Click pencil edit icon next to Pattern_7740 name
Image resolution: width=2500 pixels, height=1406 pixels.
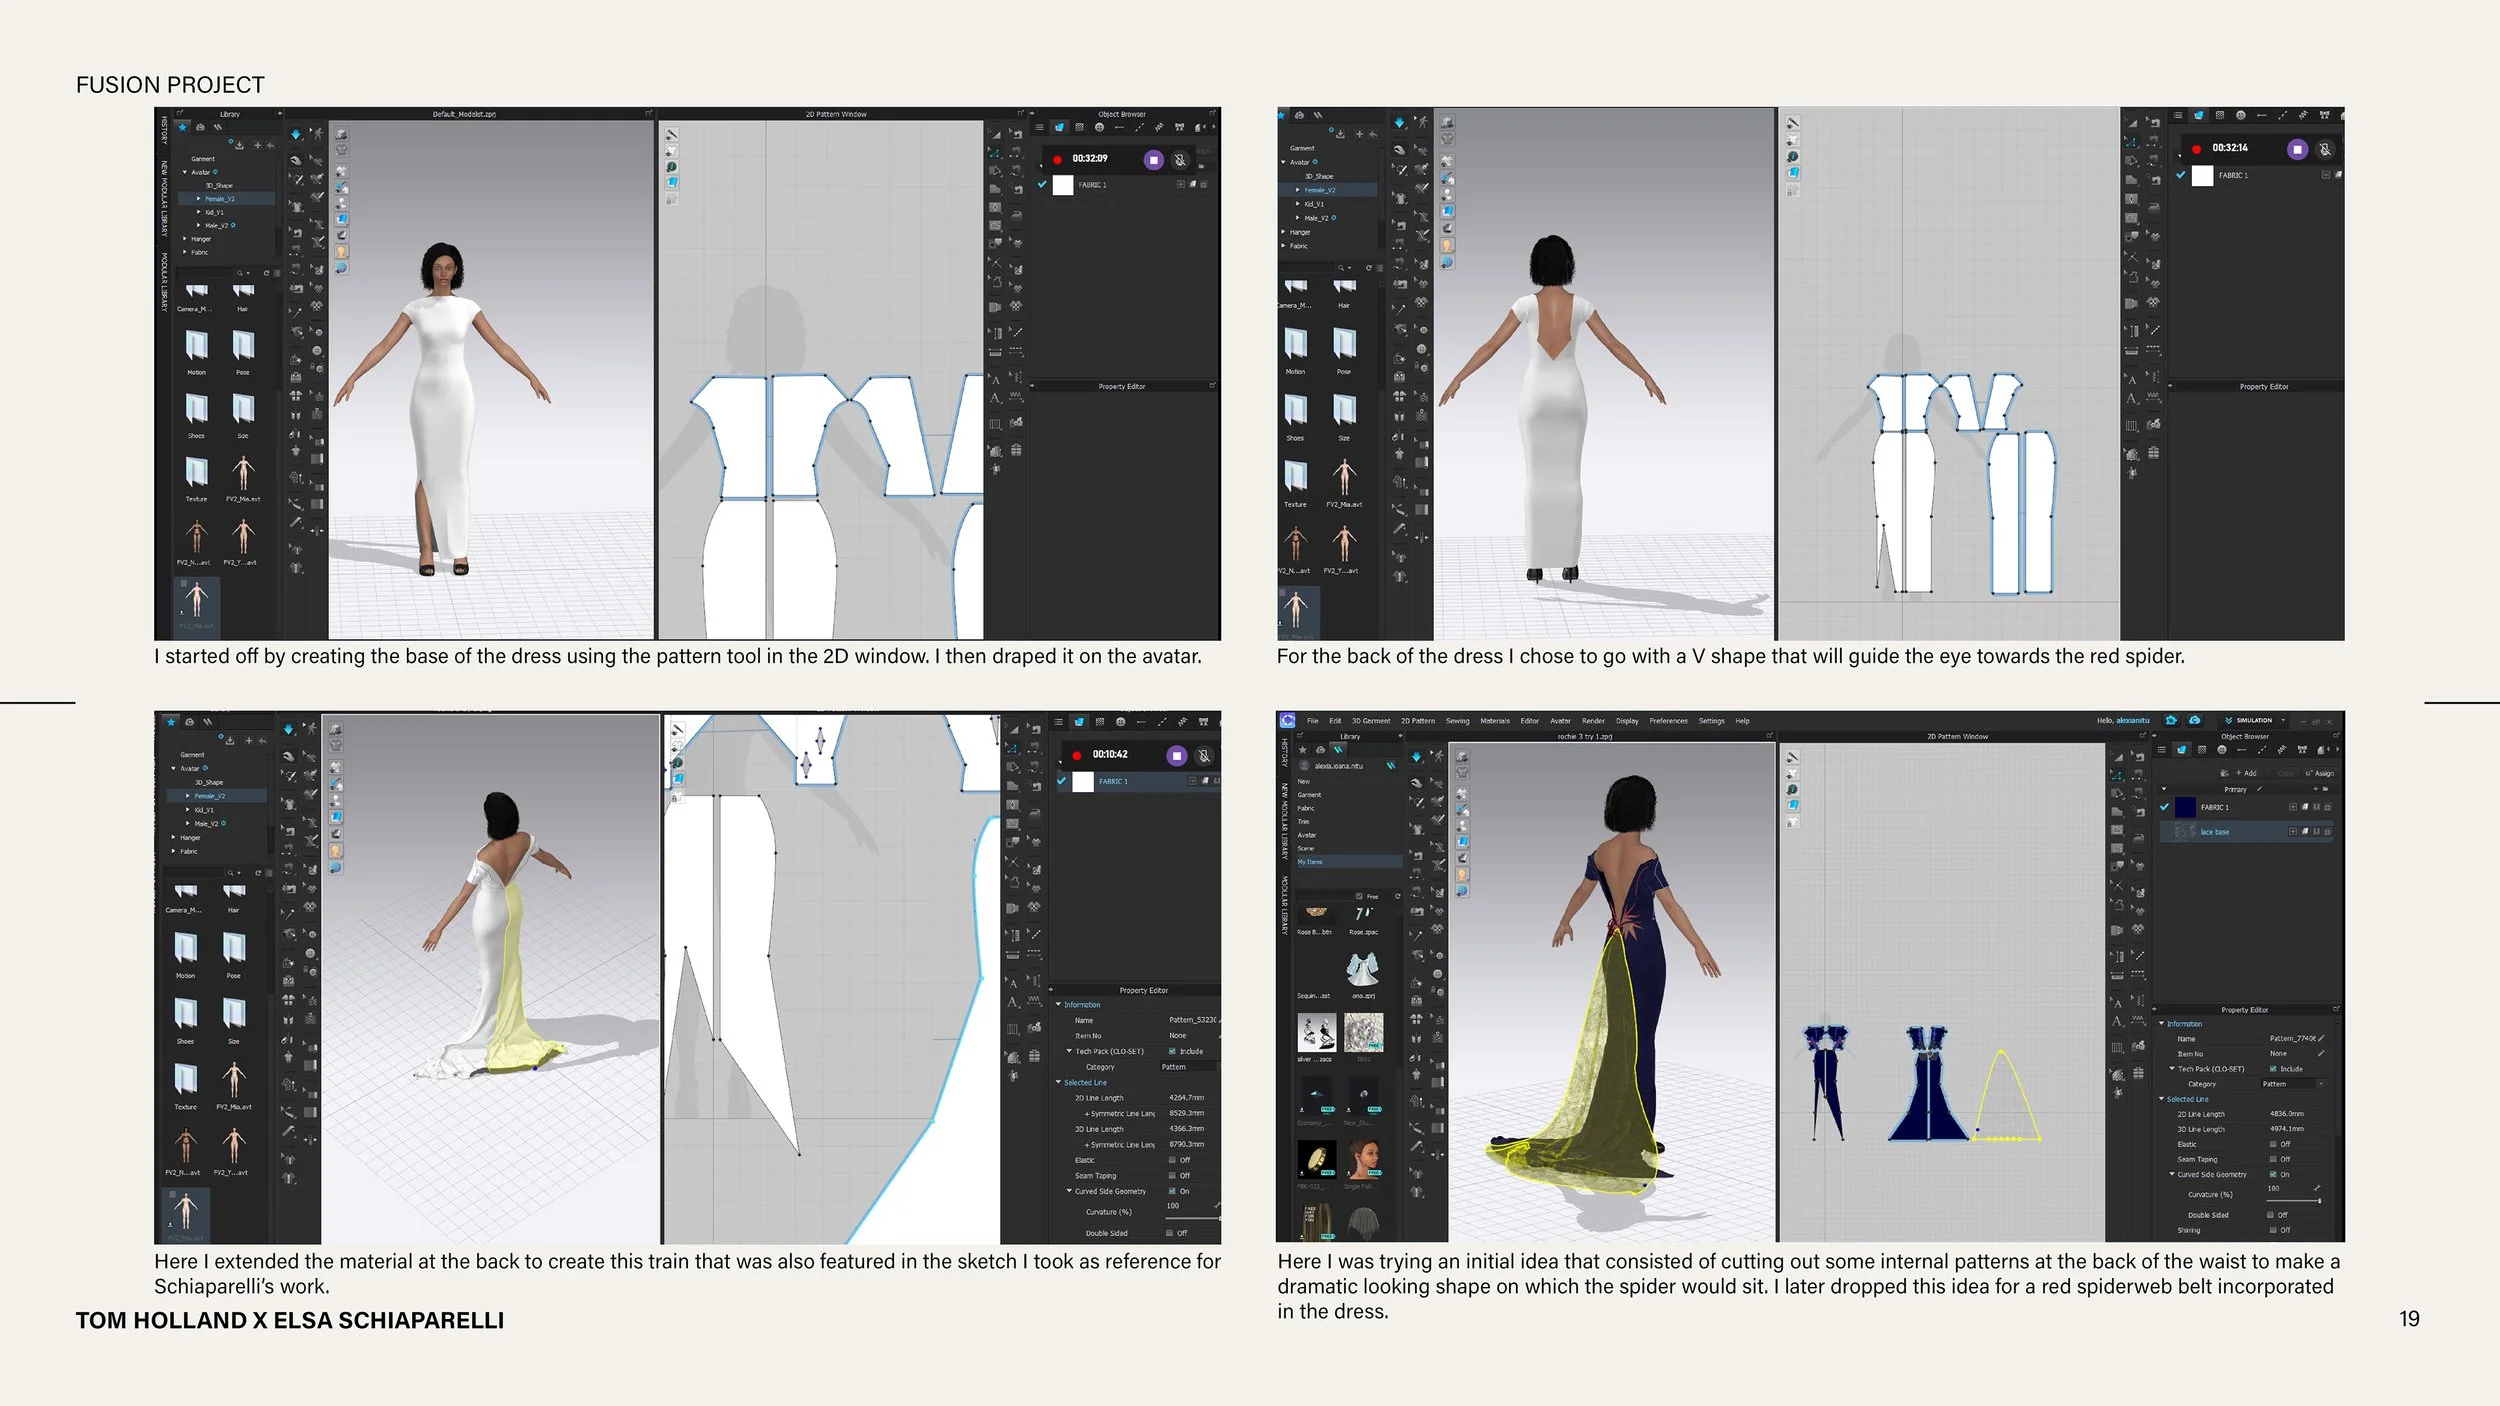2321,1038
